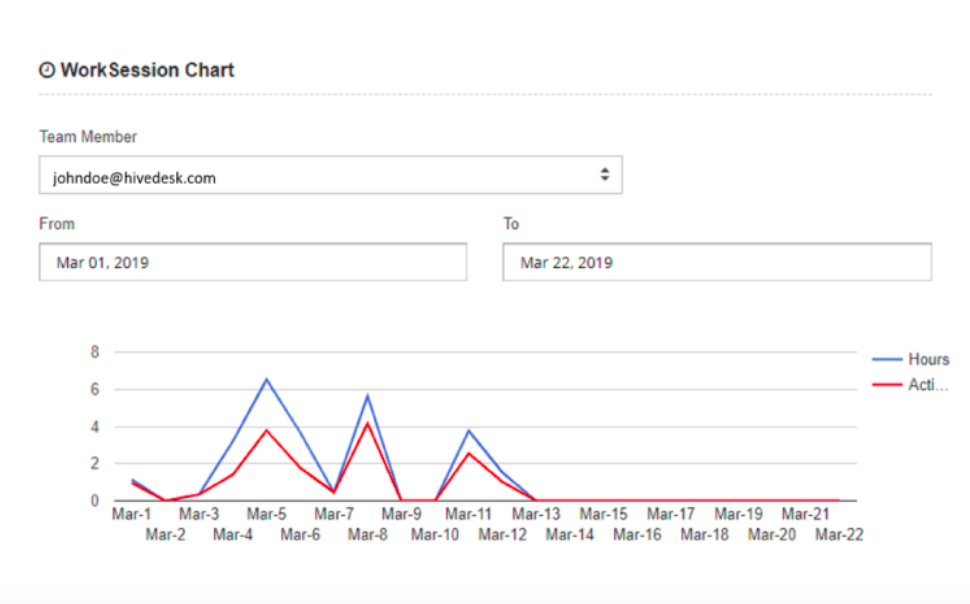
Task: Click the blue Hours peak at Mar-5
Action: [267, 379]
